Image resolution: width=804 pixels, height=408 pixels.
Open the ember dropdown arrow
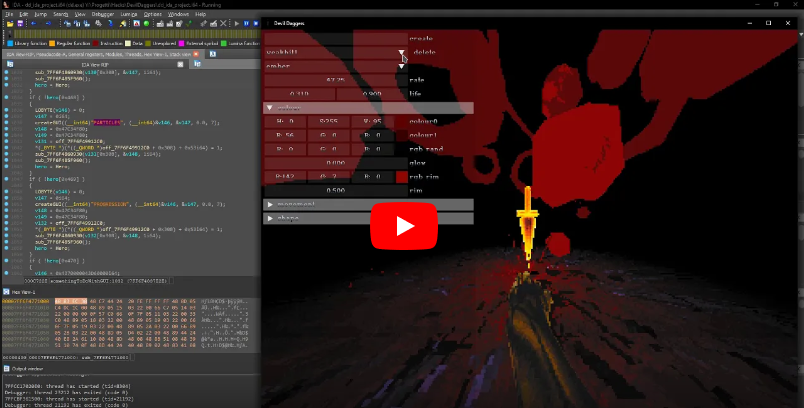(x=401, y=66)
